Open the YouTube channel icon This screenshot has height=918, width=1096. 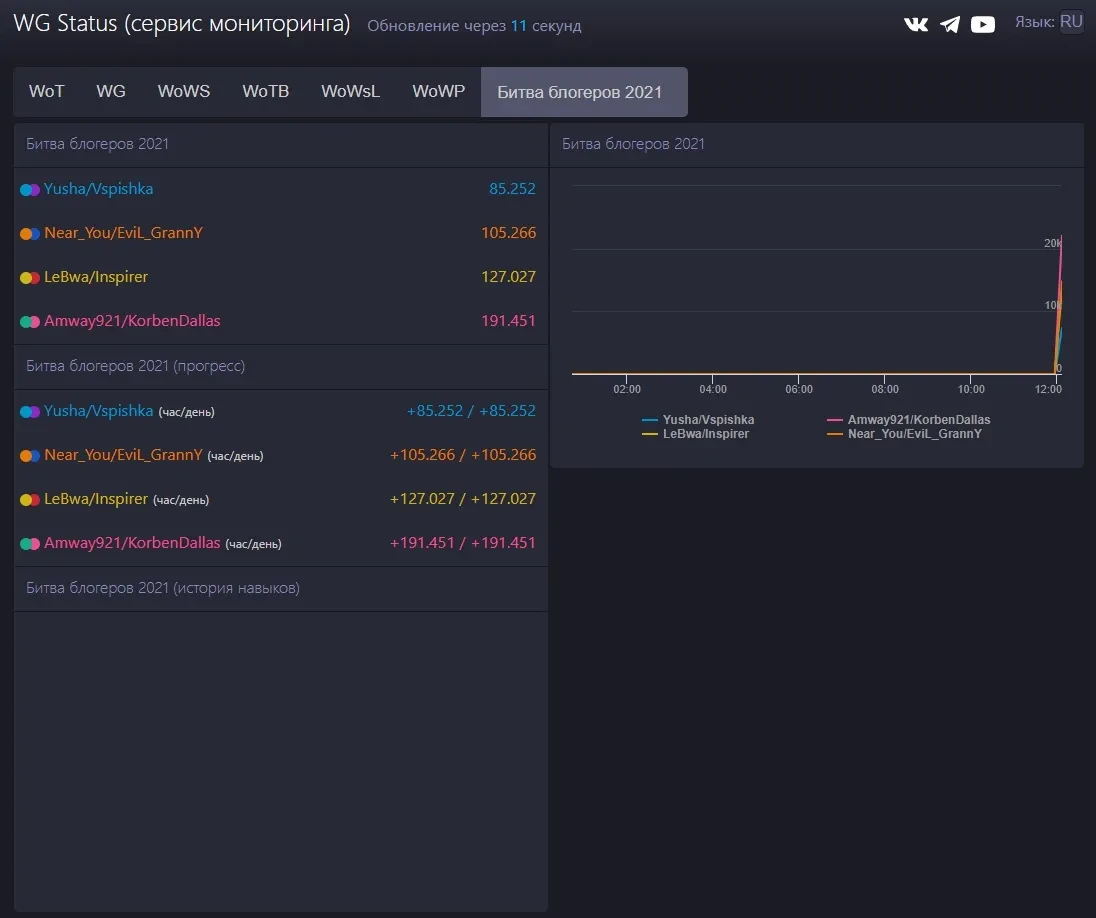(983, 24)
